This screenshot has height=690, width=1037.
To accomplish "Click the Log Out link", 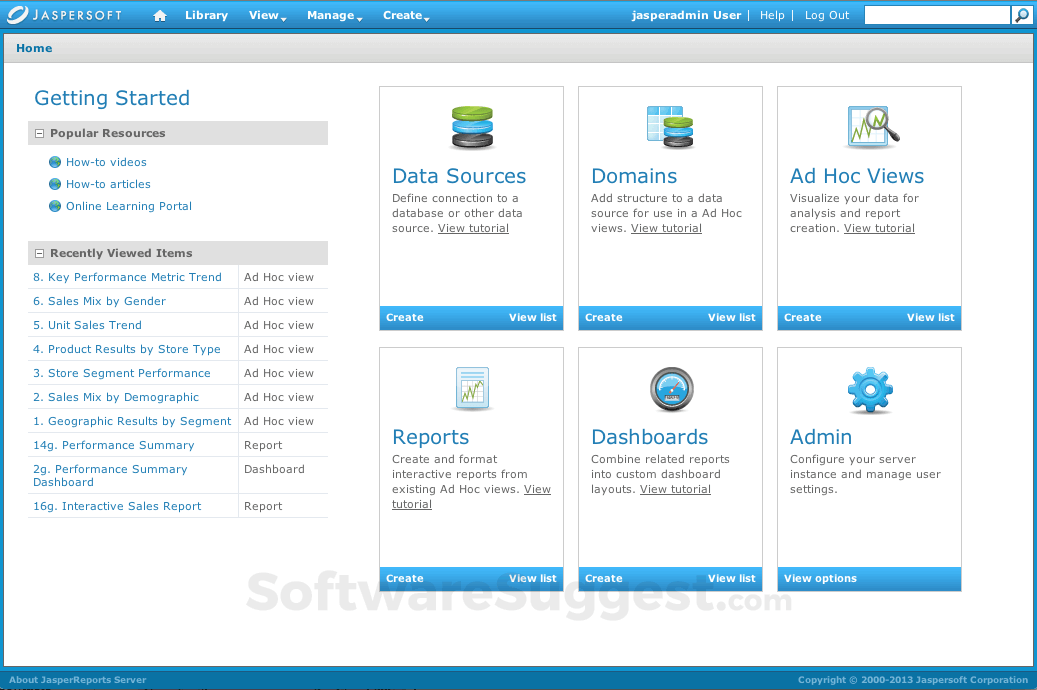I will tap(827, 15).
